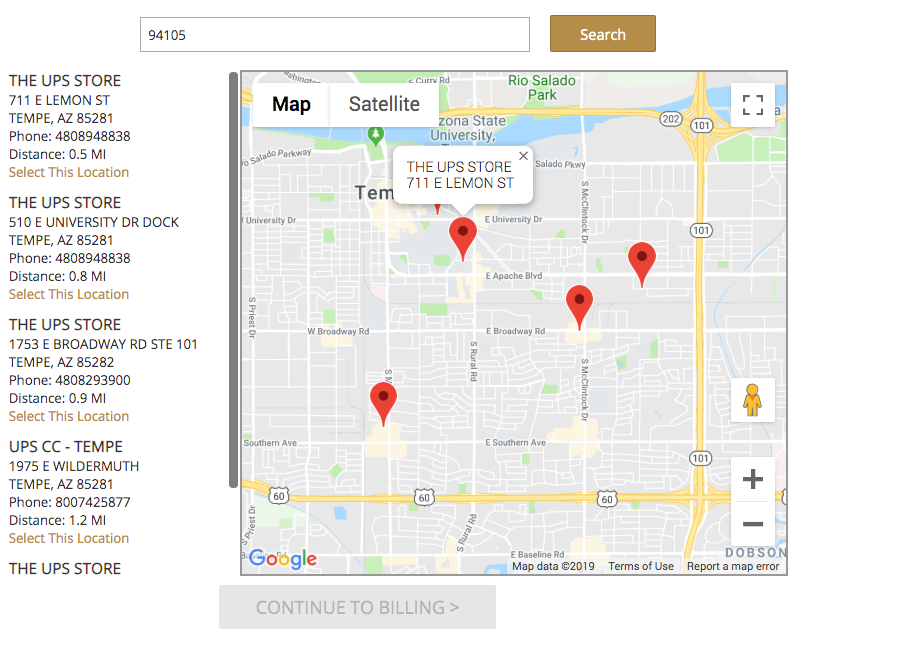Click the E Southern Ave map label
The height and width of the screenshot is (649, 904).
(x=515, y=443)
